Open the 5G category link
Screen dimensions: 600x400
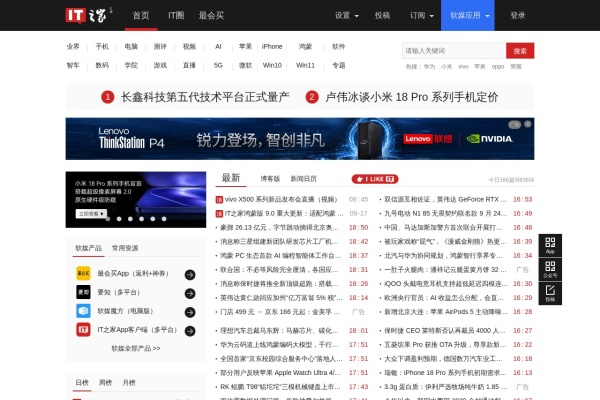218,65
